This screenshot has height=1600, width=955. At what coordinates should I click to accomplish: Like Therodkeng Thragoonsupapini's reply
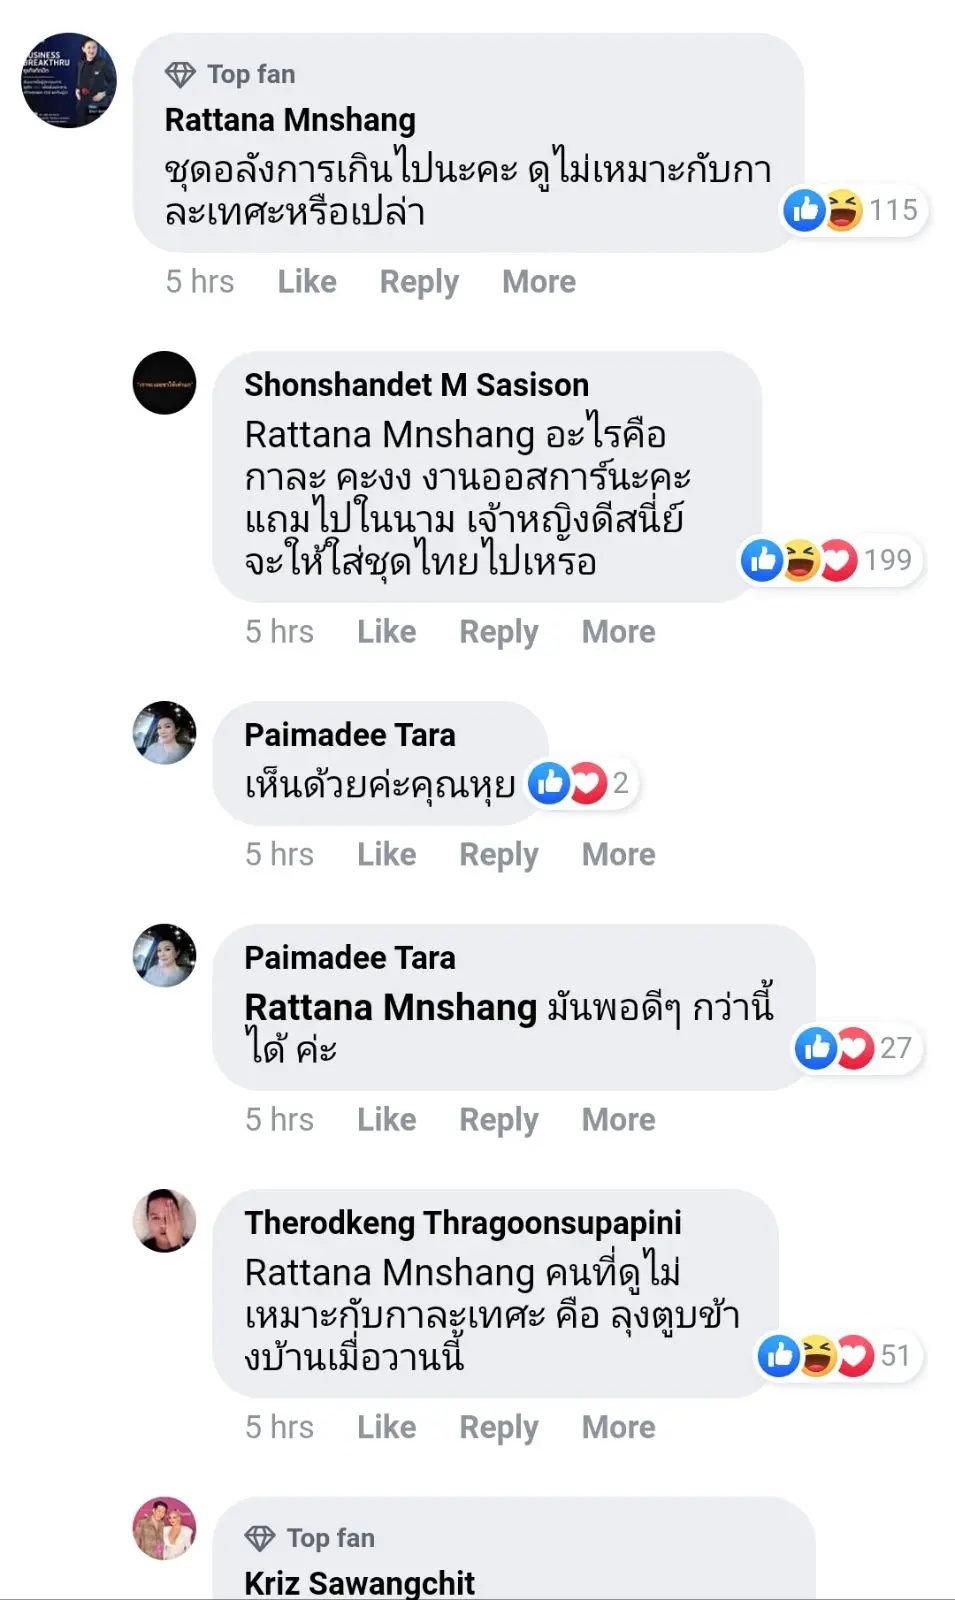386,1427
